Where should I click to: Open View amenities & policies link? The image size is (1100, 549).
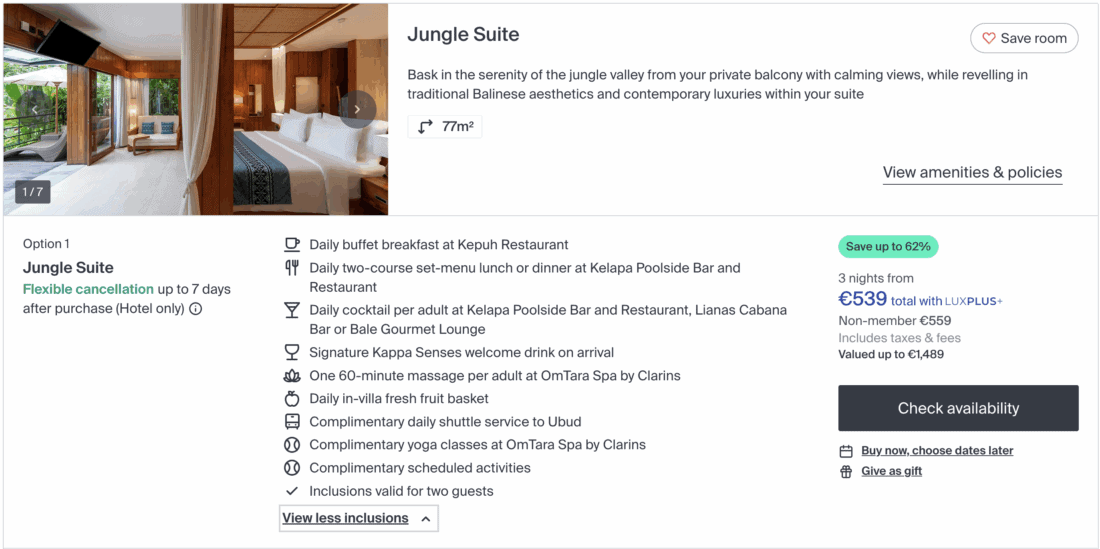click(972, 172)
